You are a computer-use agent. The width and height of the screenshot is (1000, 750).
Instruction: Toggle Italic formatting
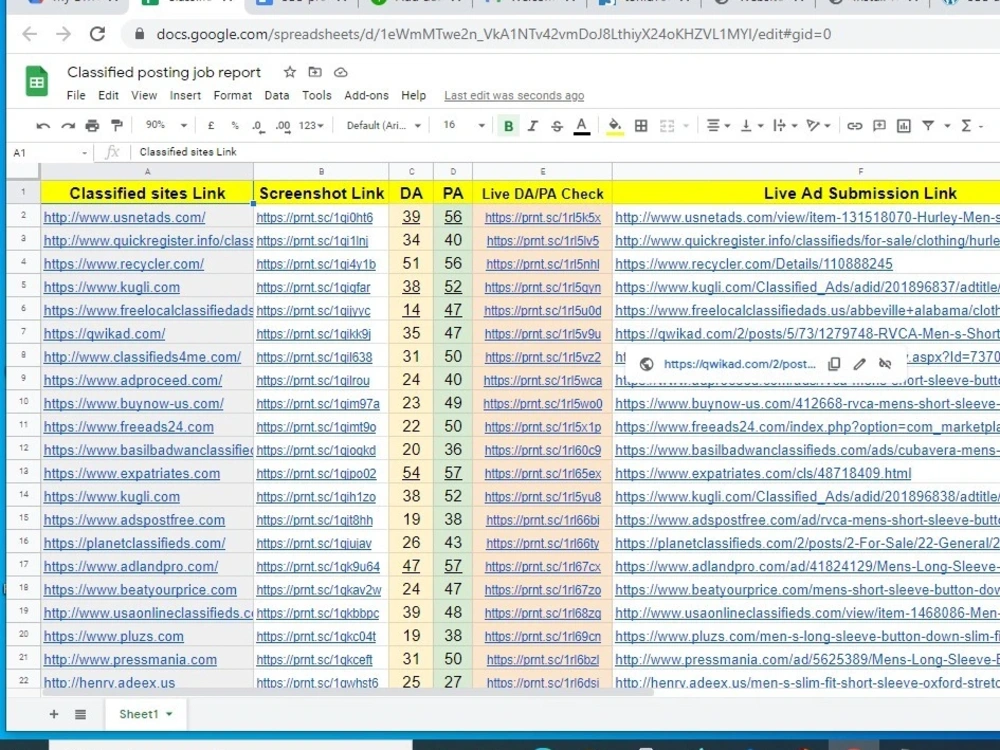tap(533, 126)
